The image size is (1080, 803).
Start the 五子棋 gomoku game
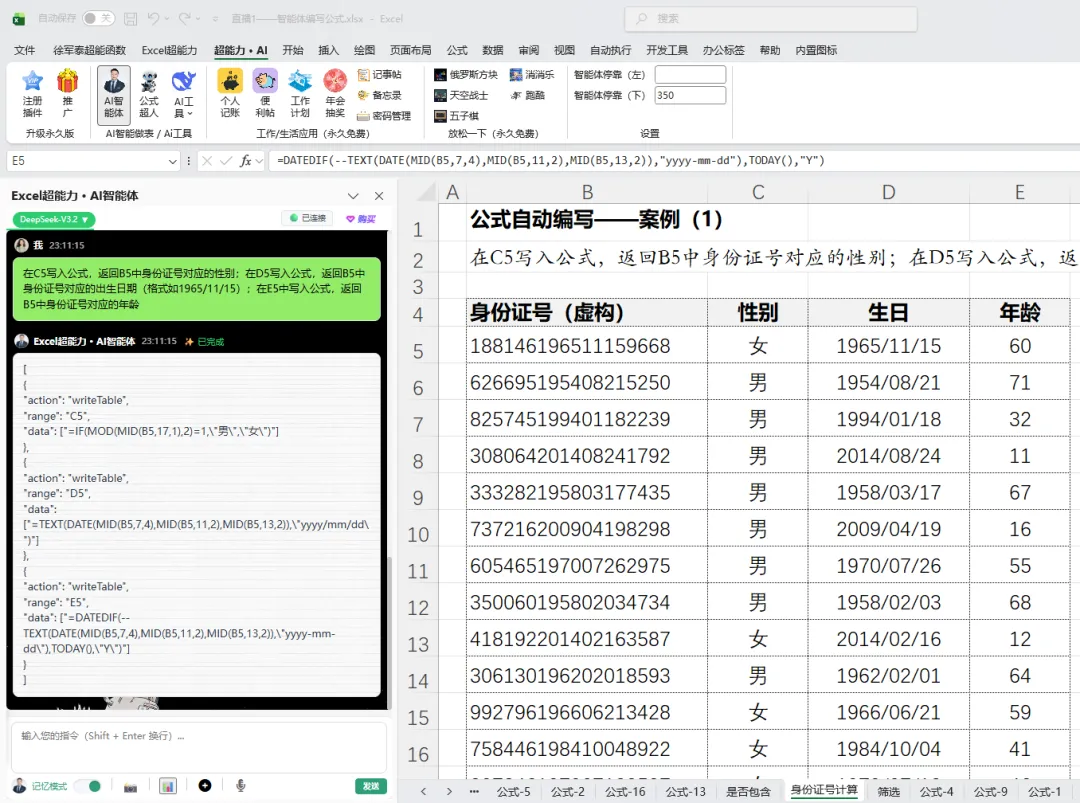[x=456, y=116]
